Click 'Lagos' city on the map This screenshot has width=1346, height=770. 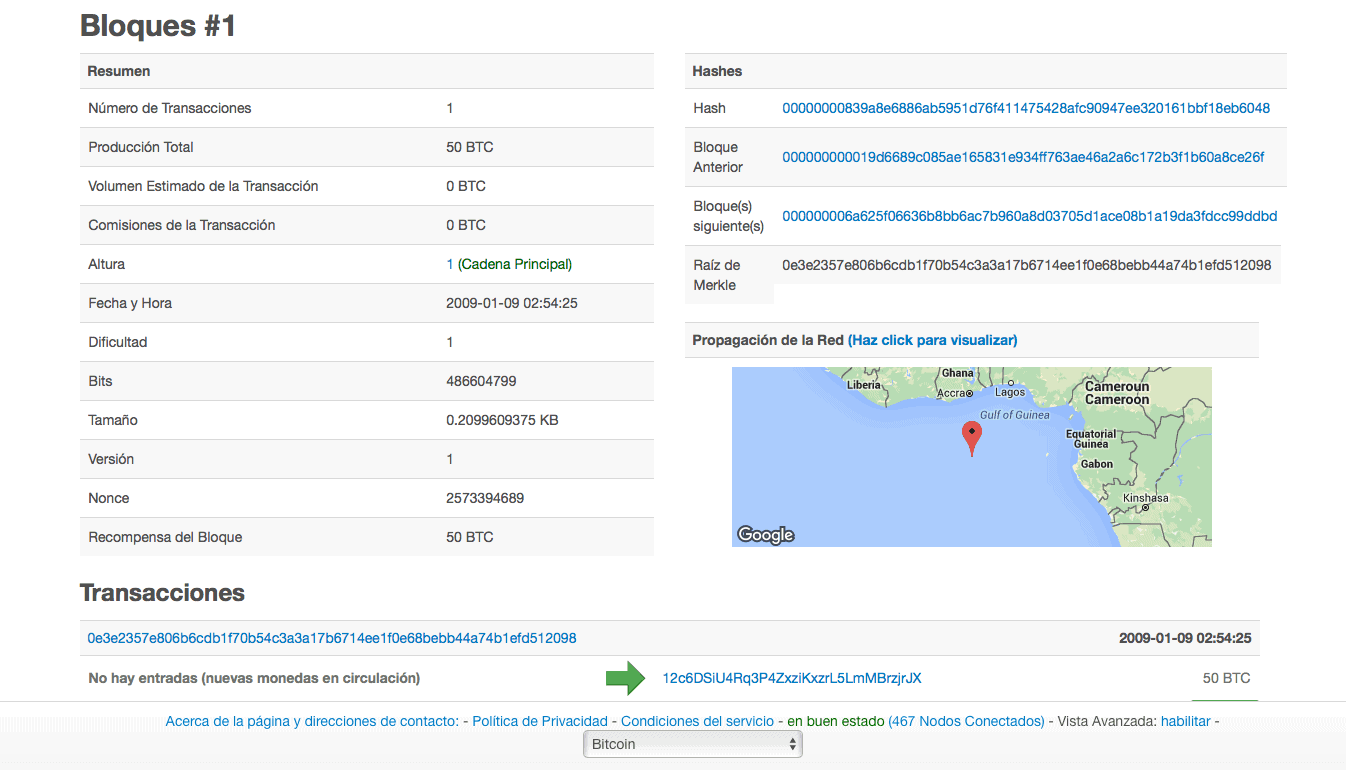click(1010, 393)
